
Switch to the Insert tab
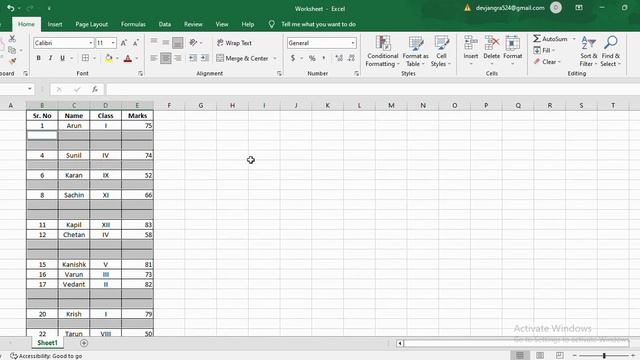pyautogui.click(x=55, y=24)
